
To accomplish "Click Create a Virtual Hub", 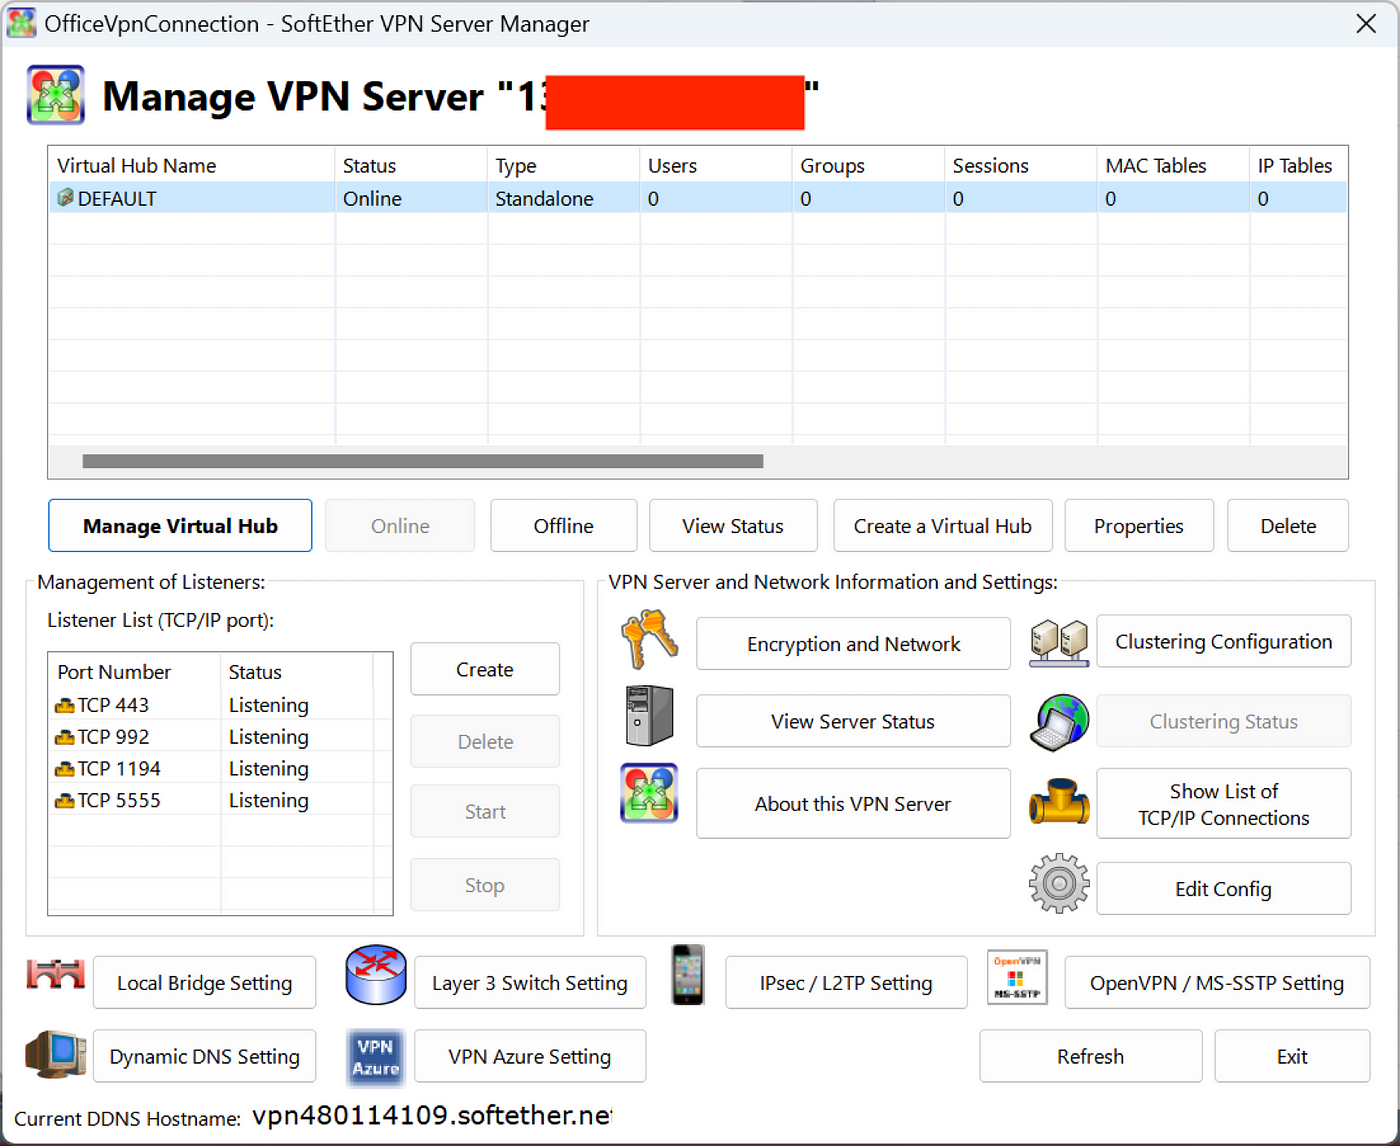I will tap(943, 526).
